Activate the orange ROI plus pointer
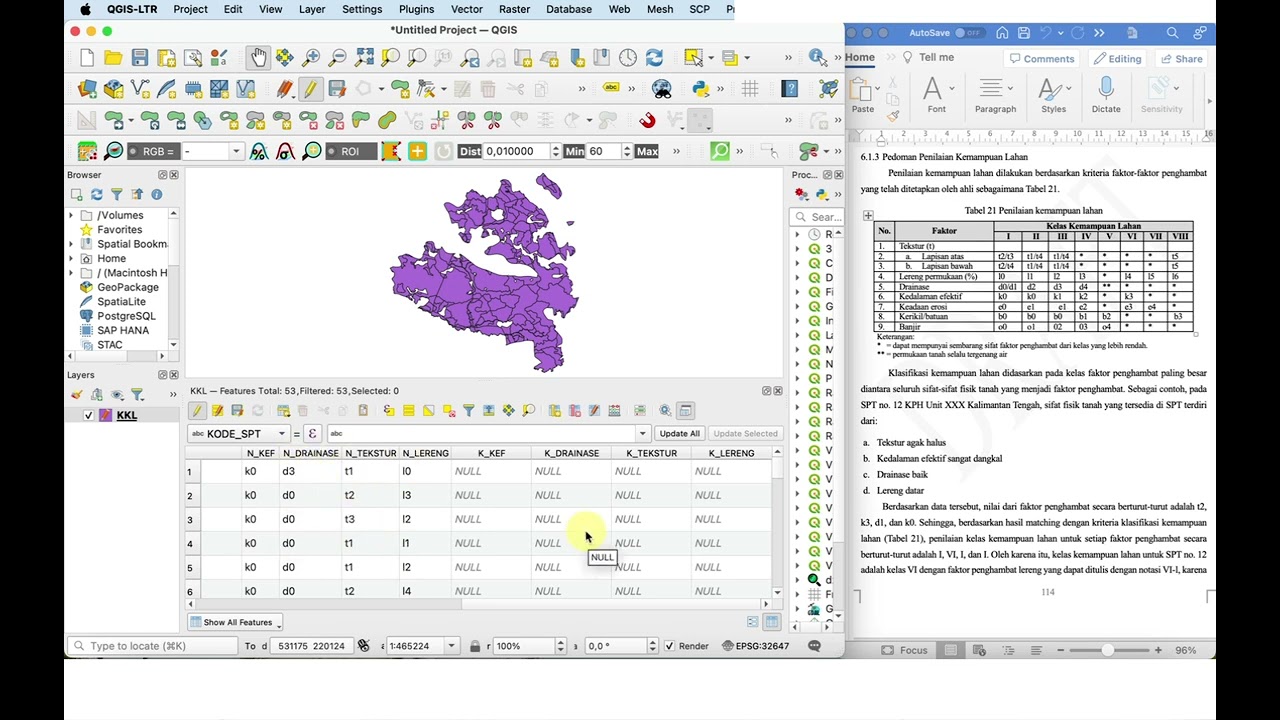Image resolution: width=1280 pixels, height=720 pixels. (x=417, y=151)
